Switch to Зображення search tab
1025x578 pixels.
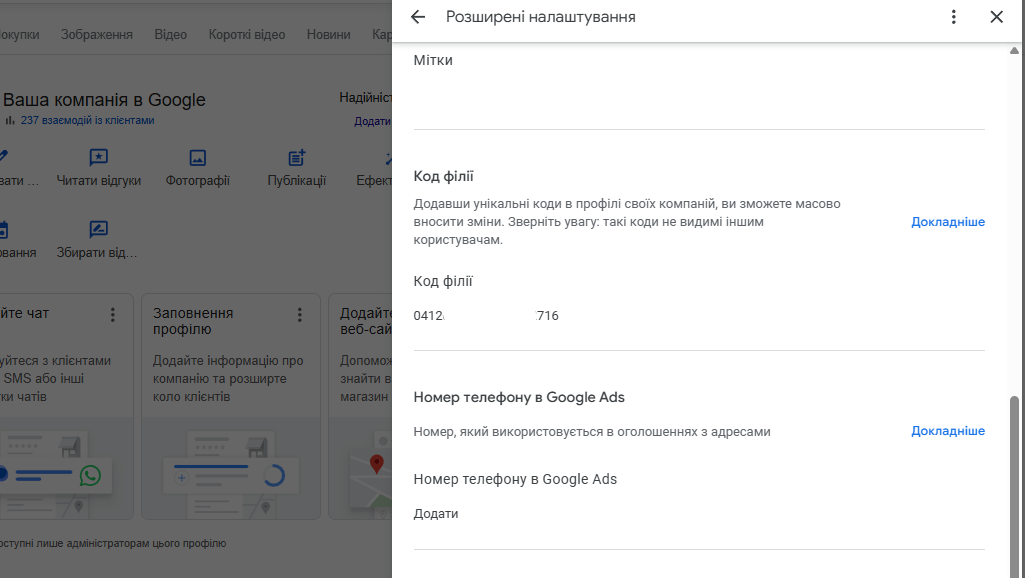pos(97,35)
